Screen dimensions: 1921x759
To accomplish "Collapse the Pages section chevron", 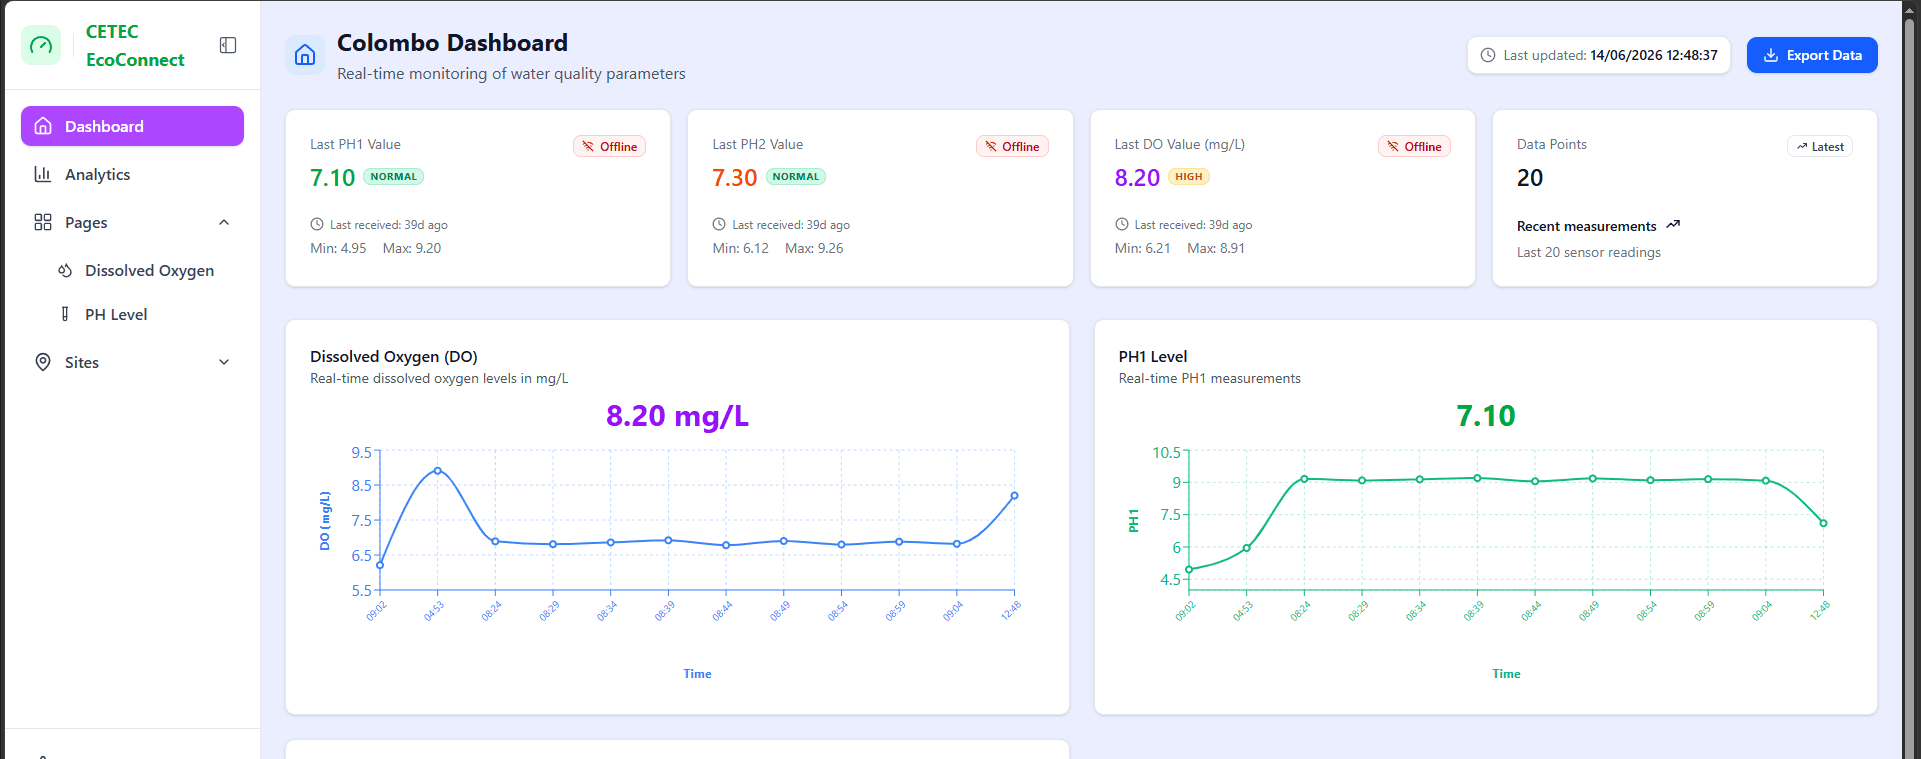I will 224,222.
